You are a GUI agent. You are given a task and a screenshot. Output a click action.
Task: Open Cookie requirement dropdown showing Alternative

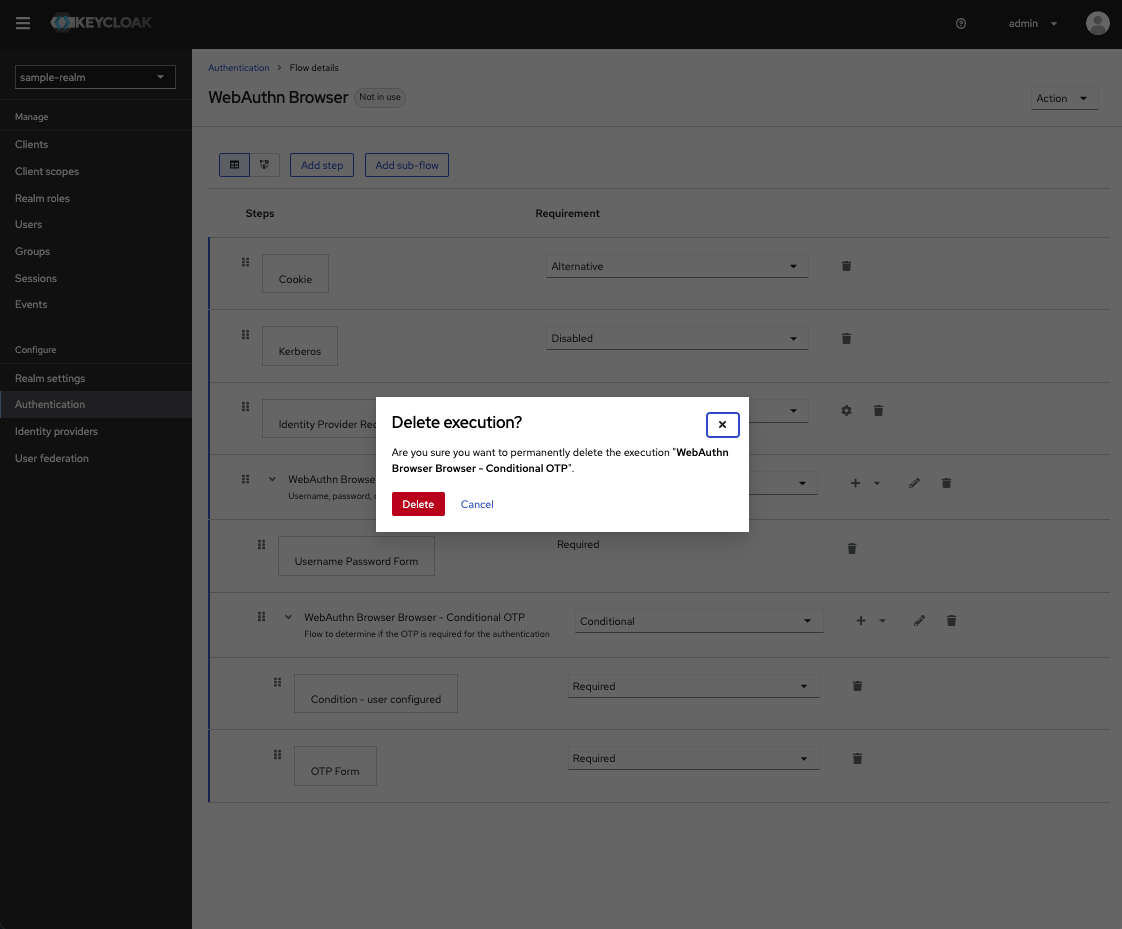point(677,267)
